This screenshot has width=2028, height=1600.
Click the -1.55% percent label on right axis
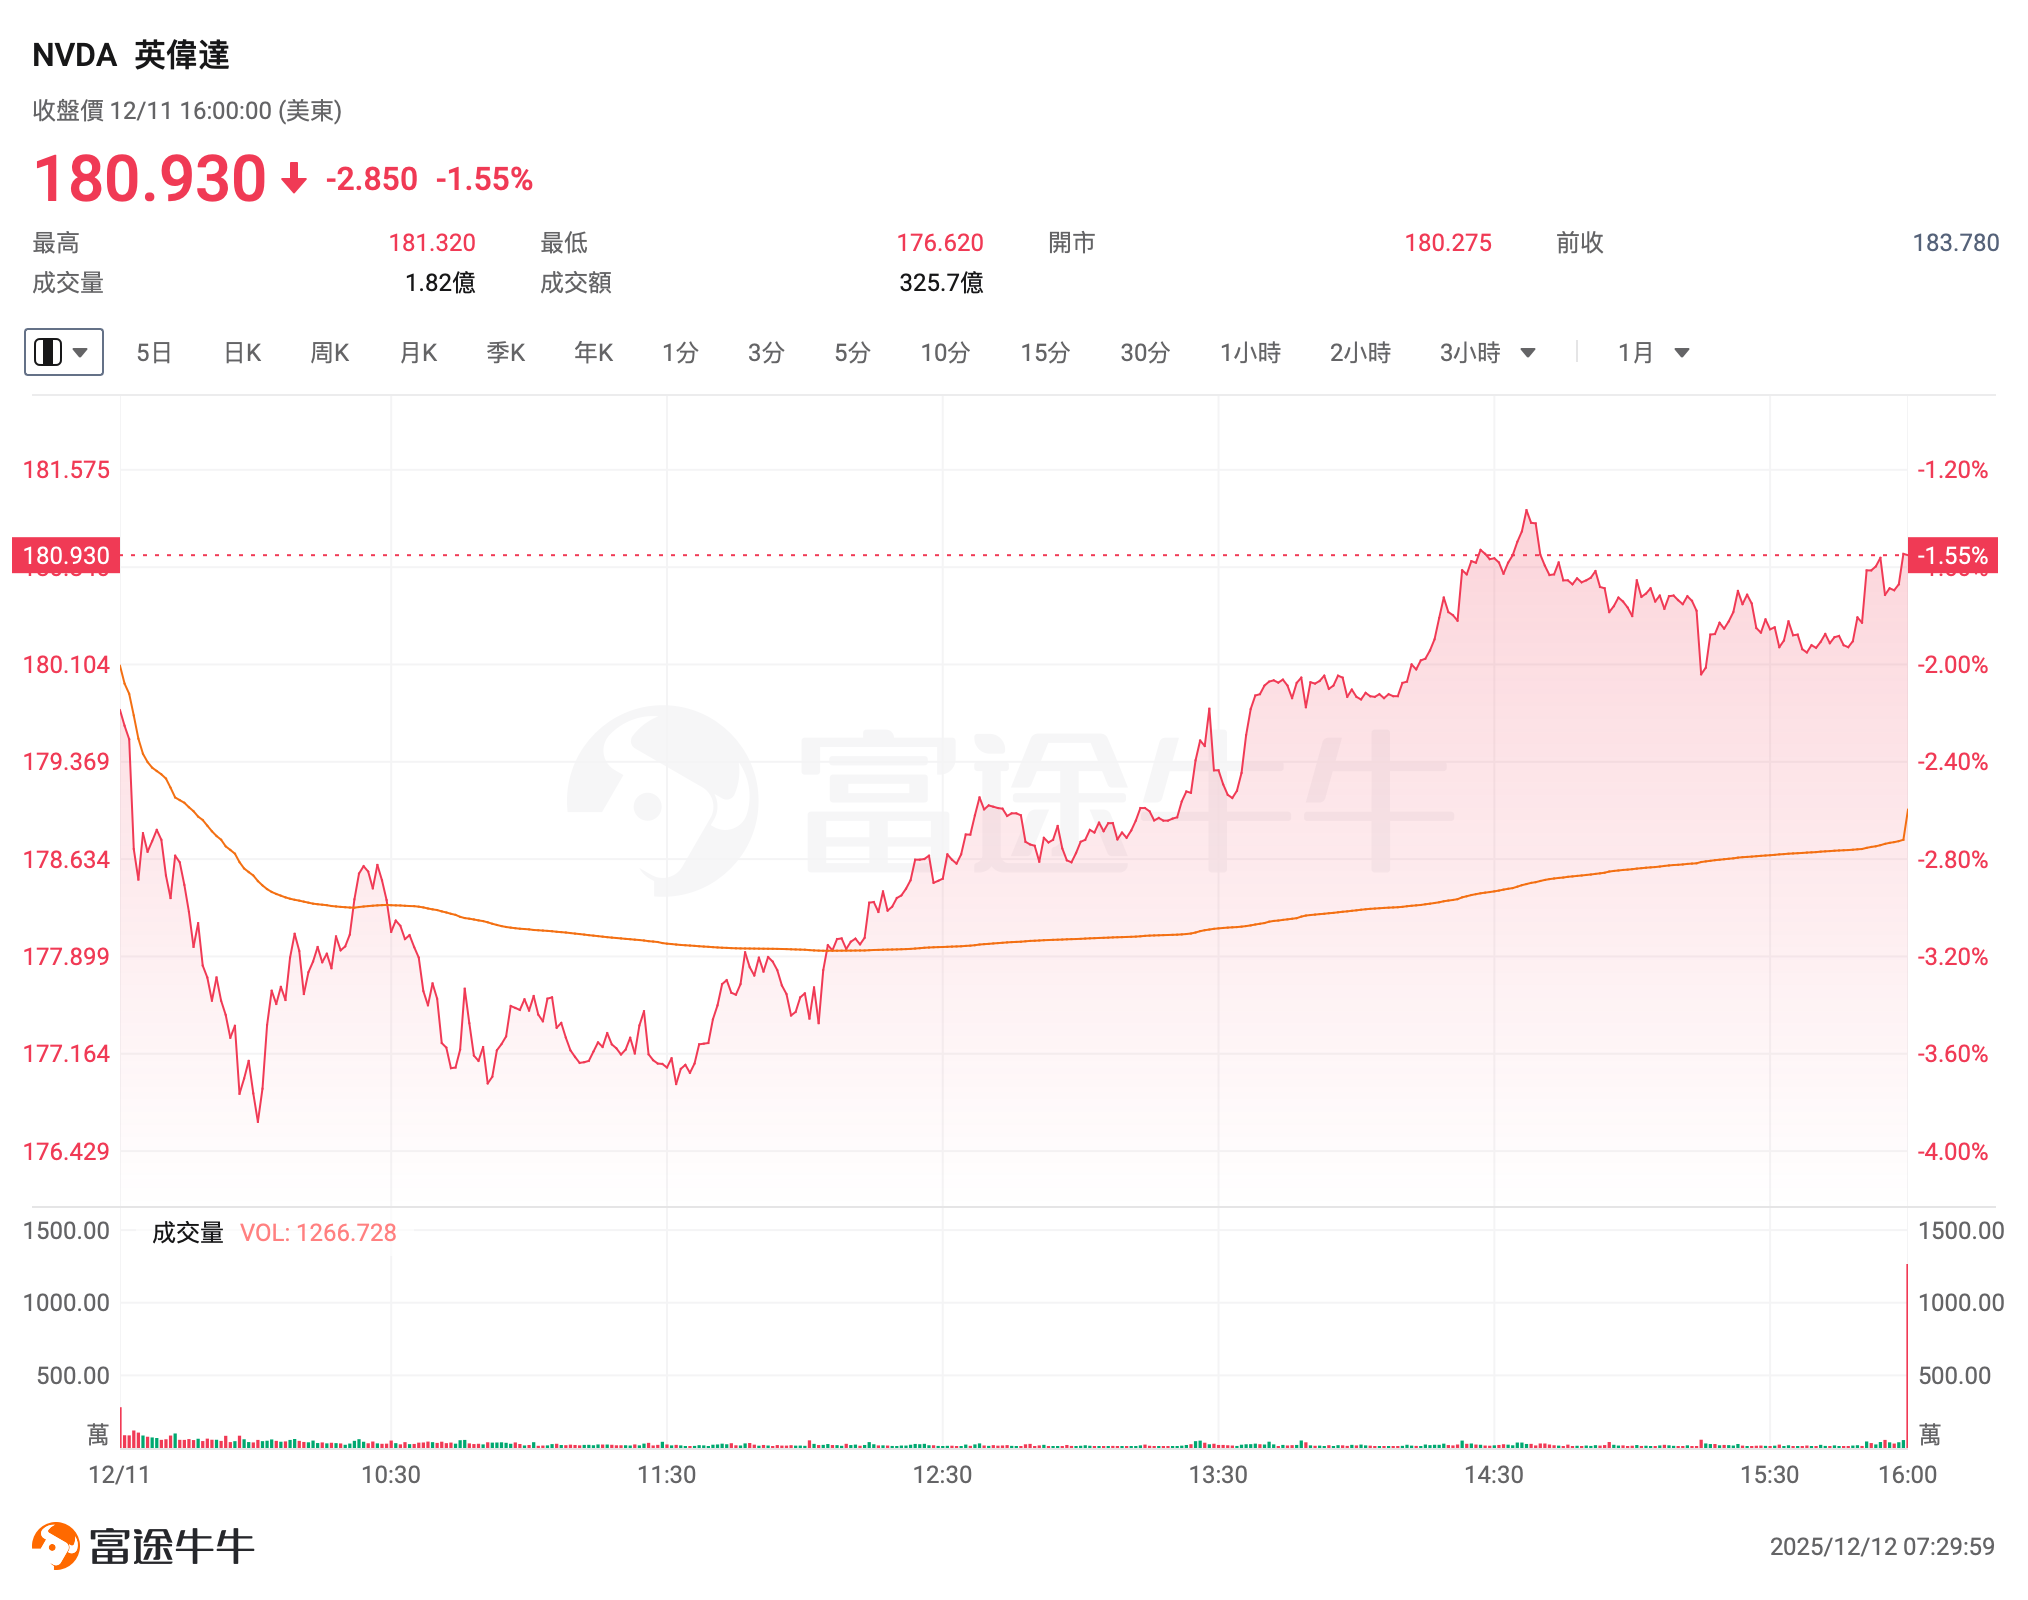click(1952, 556)
